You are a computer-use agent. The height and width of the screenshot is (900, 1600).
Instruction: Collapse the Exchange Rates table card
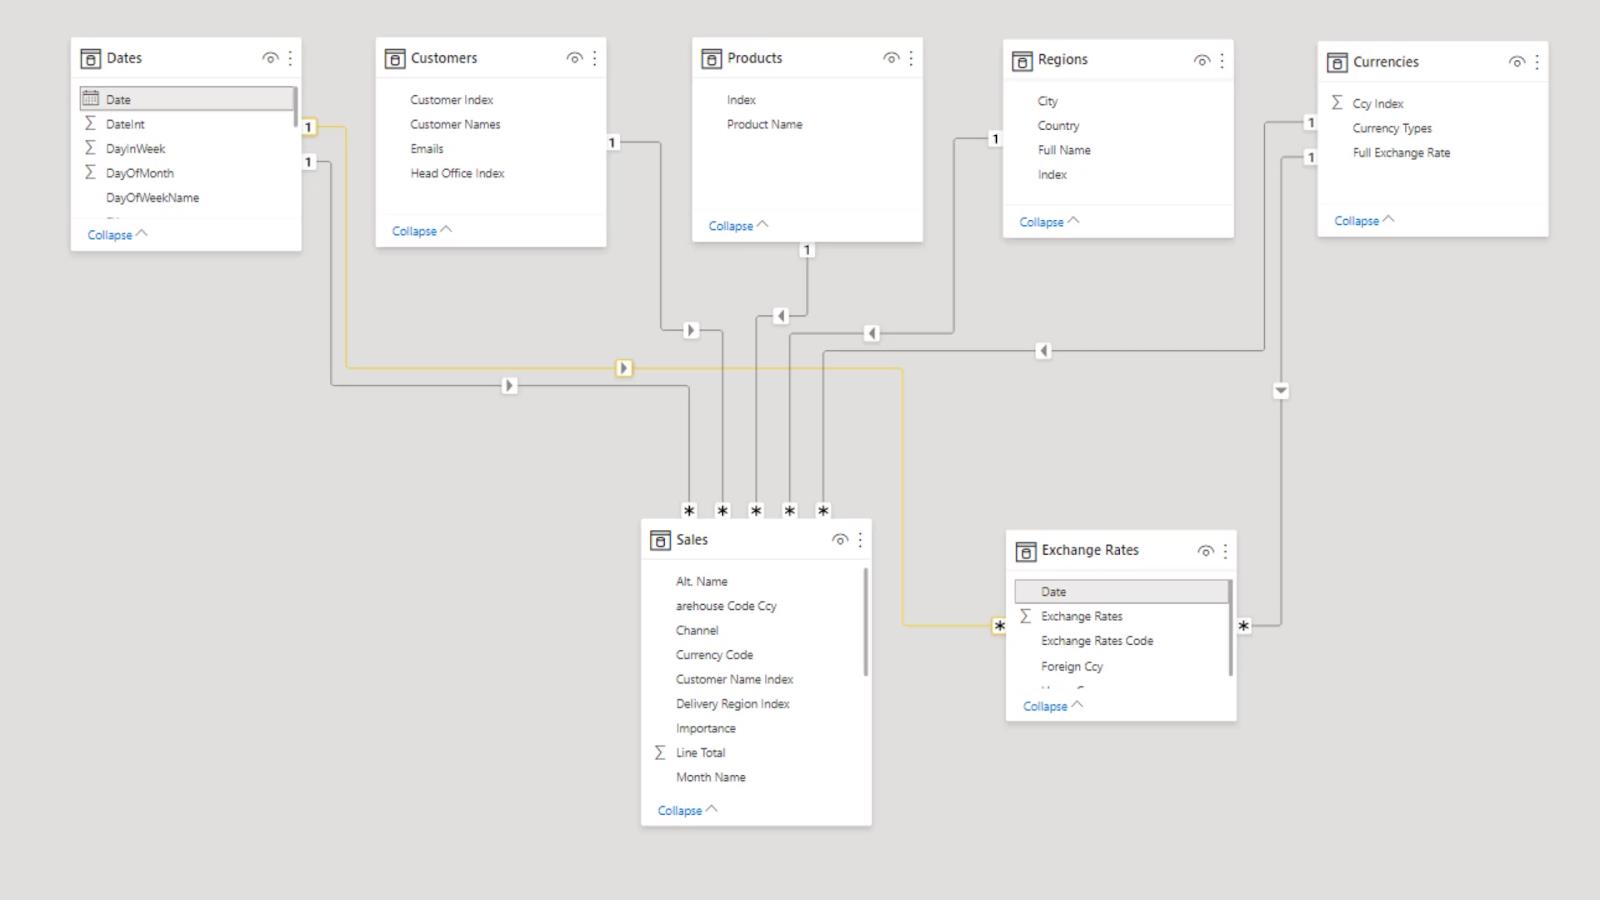coord(1053,706)
